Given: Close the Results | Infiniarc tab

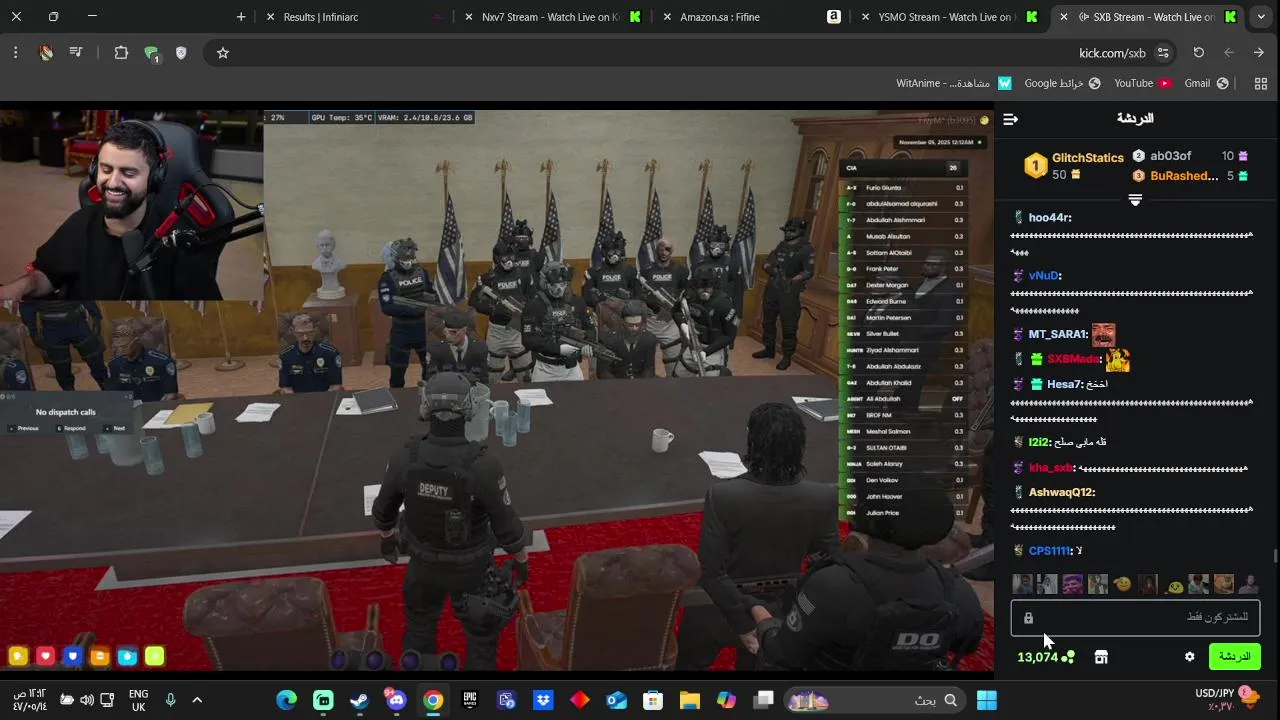Looking at the screenshot, I should click(270, 17).
